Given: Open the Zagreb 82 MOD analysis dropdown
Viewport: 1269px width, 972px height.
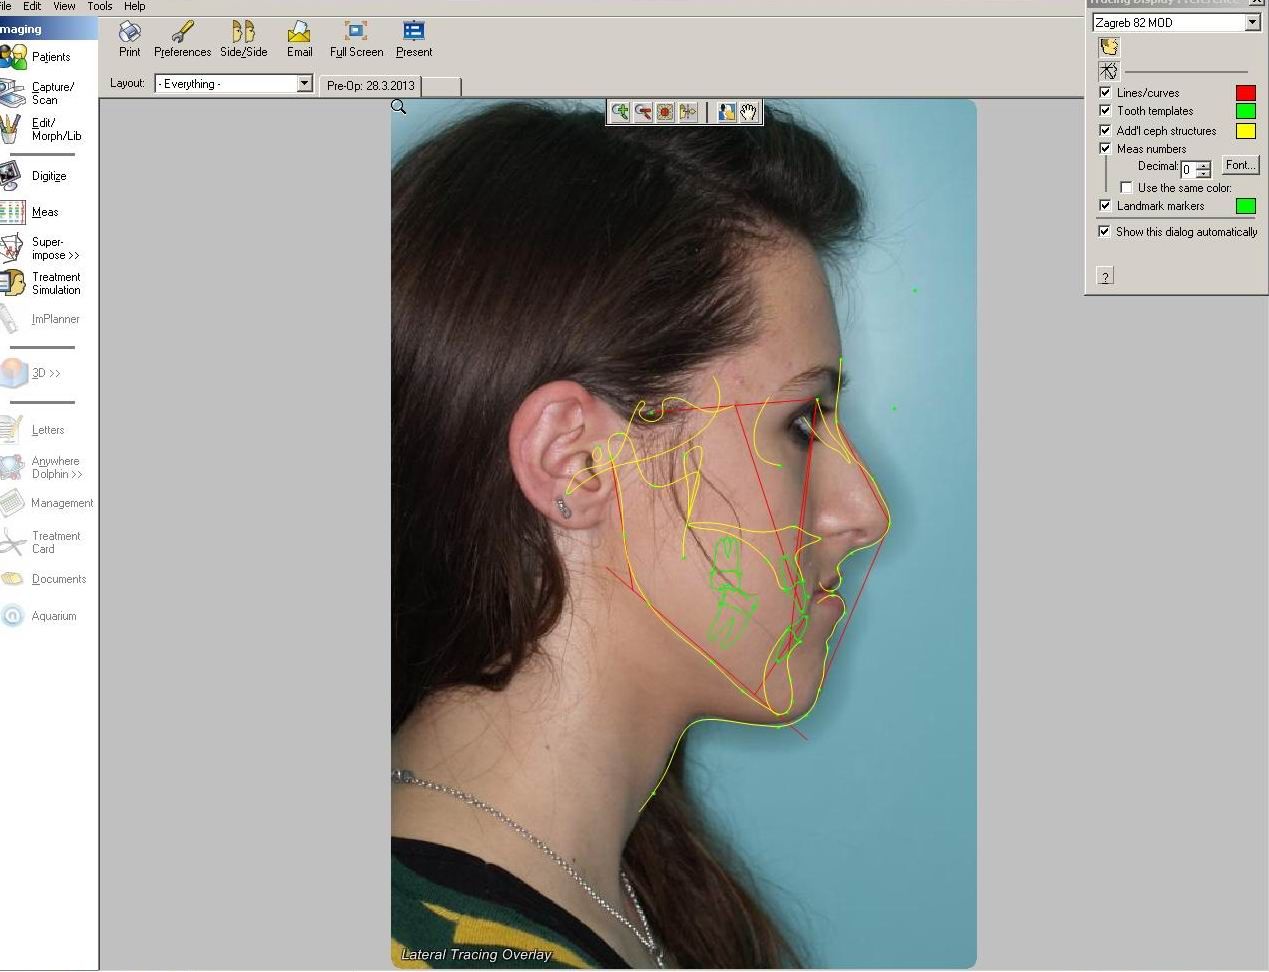Looking at the screenshot, I should pyautogui.click(x=1252, y=22).
